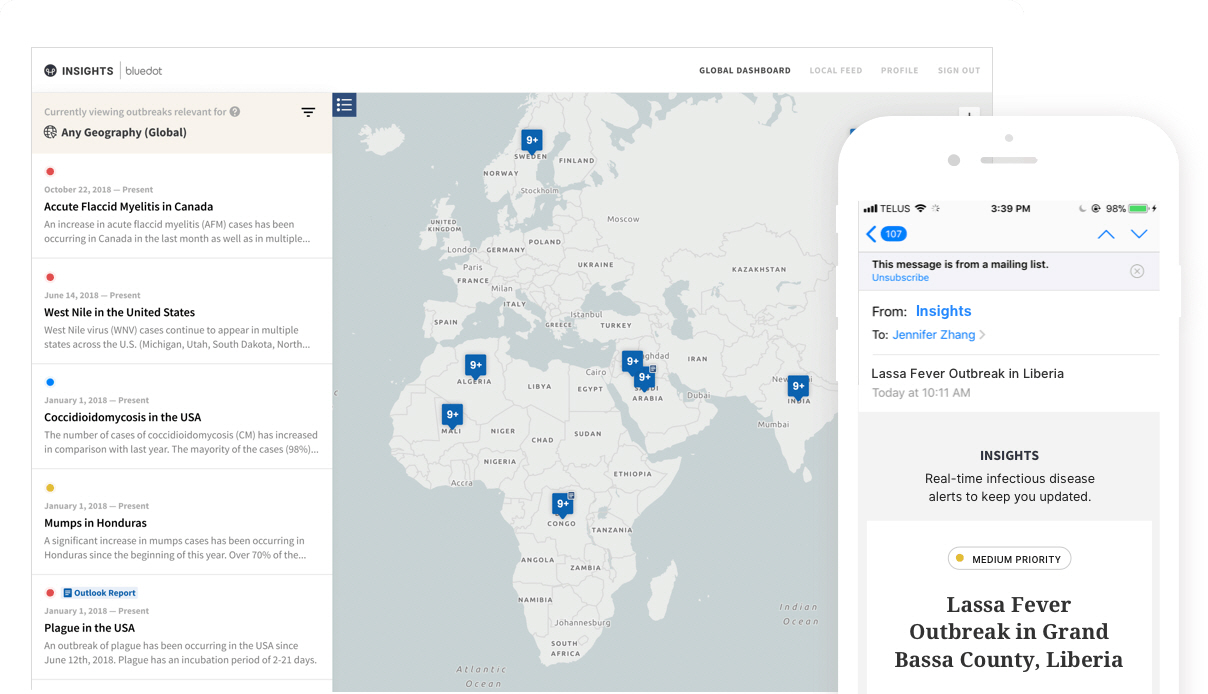Toggle the list view icon on map
Image resolution: width=1208 pixels, height=694 pixels.
[x=344, y=105]
